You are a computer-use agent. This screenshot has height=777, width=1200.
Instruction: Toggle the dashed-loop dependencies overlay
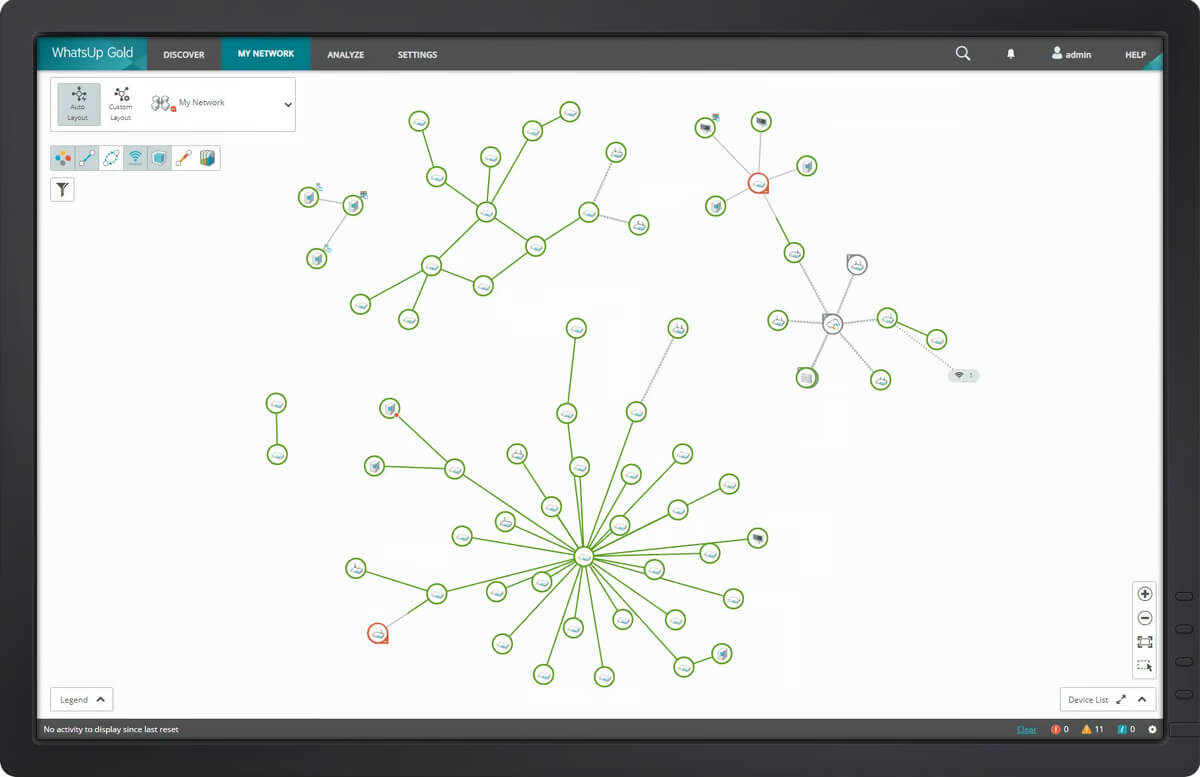[x=111, y=158]
